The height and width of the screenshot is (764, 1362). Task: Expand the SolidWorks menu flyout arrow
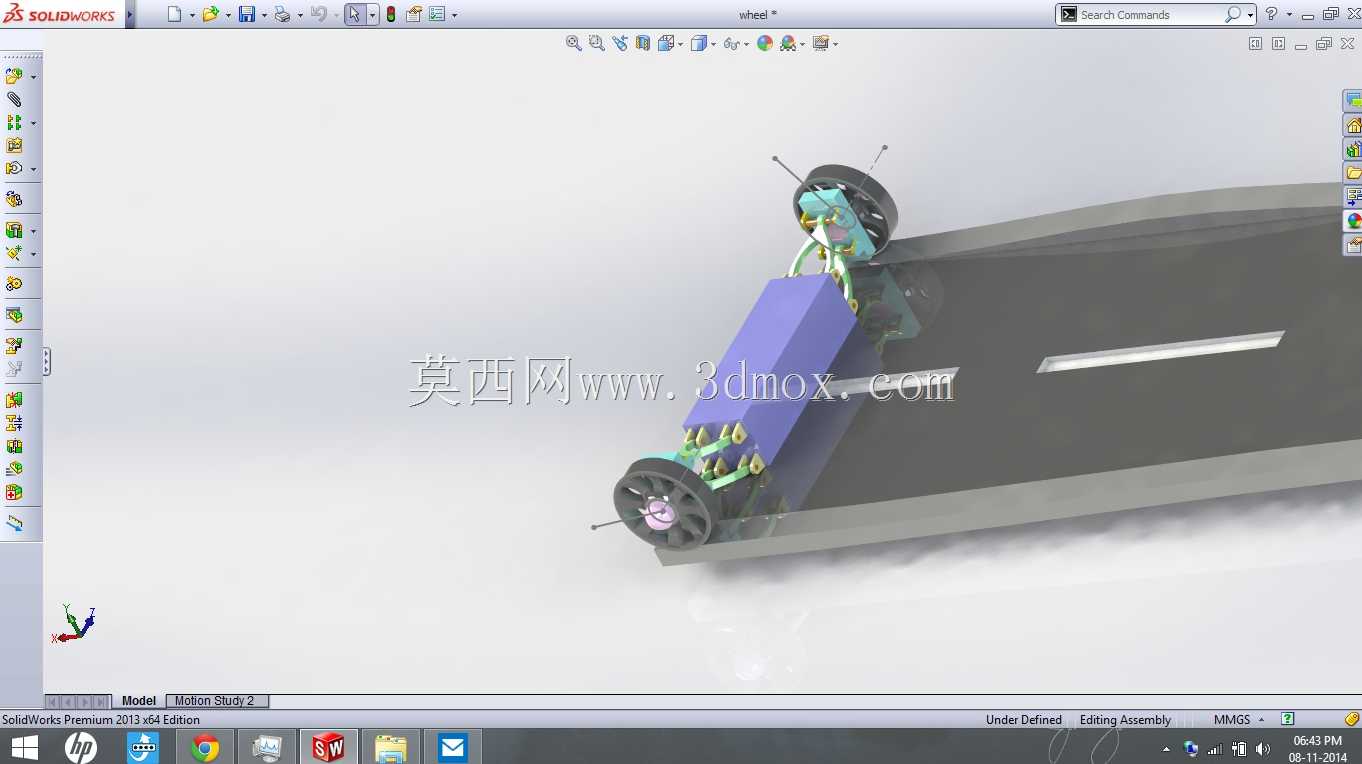(130, 14)
